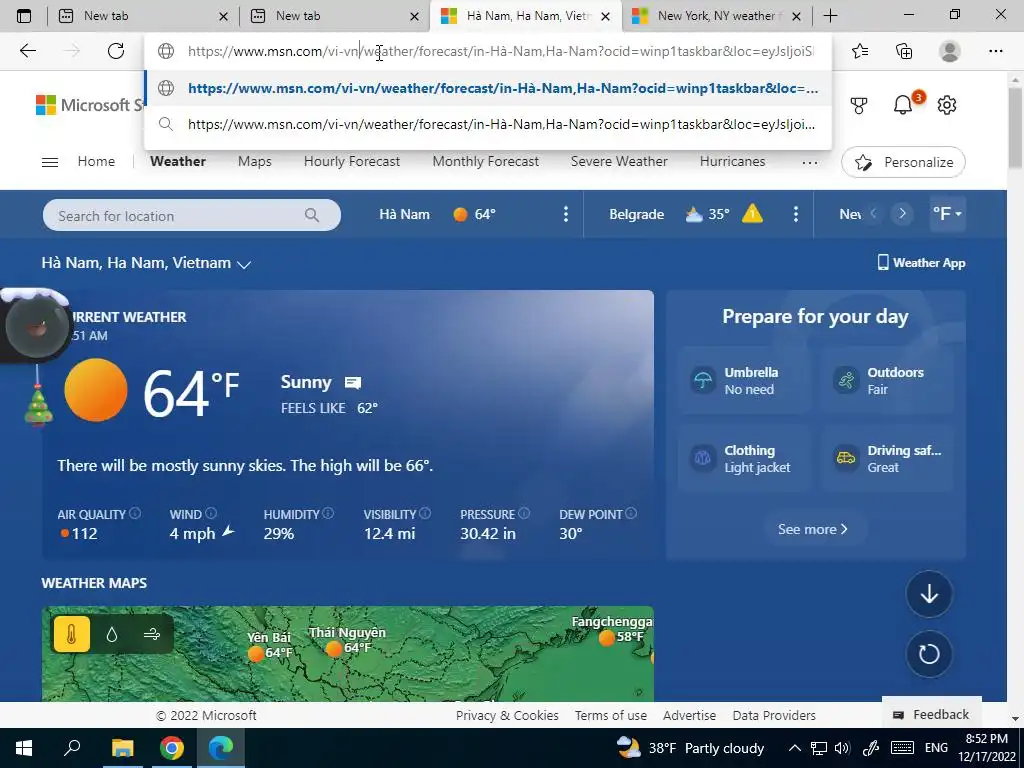Open the Driving safety Great card

[888, 458]
